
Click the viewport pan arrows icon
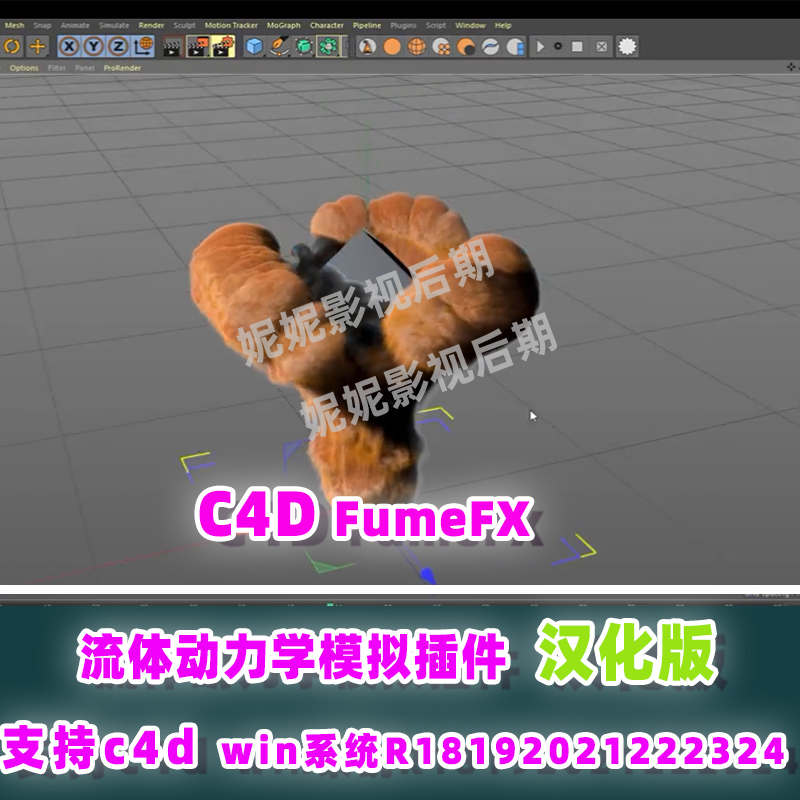click(791, 67)
